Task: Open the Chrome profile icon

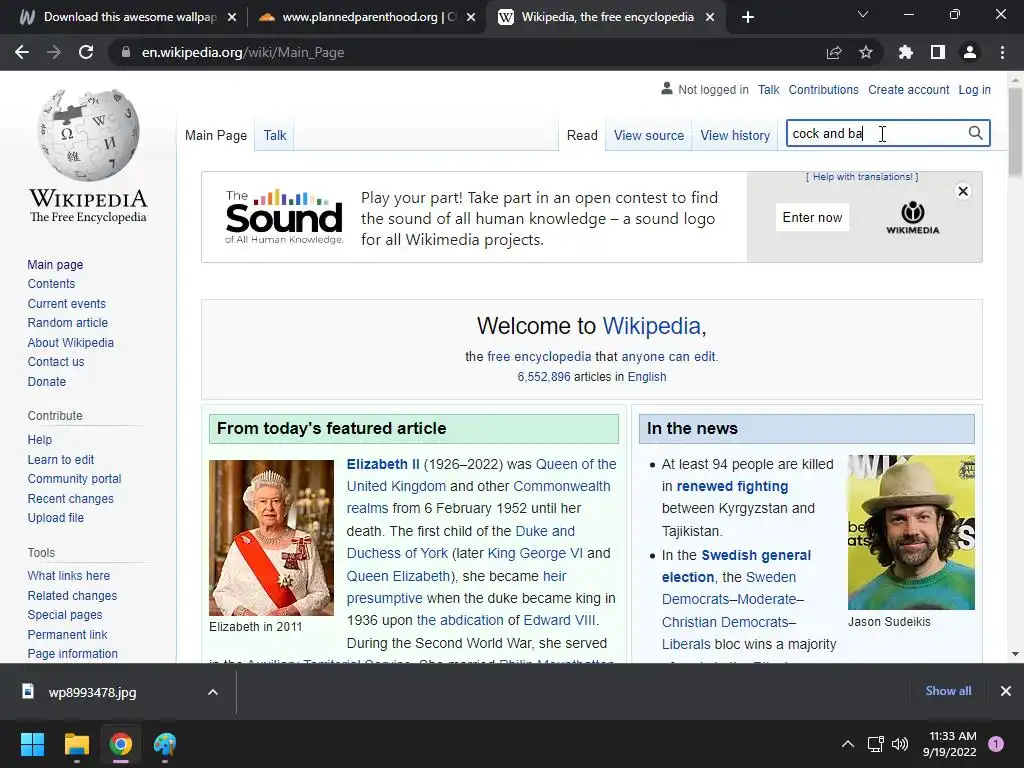Action: click(x=970, y=52)
